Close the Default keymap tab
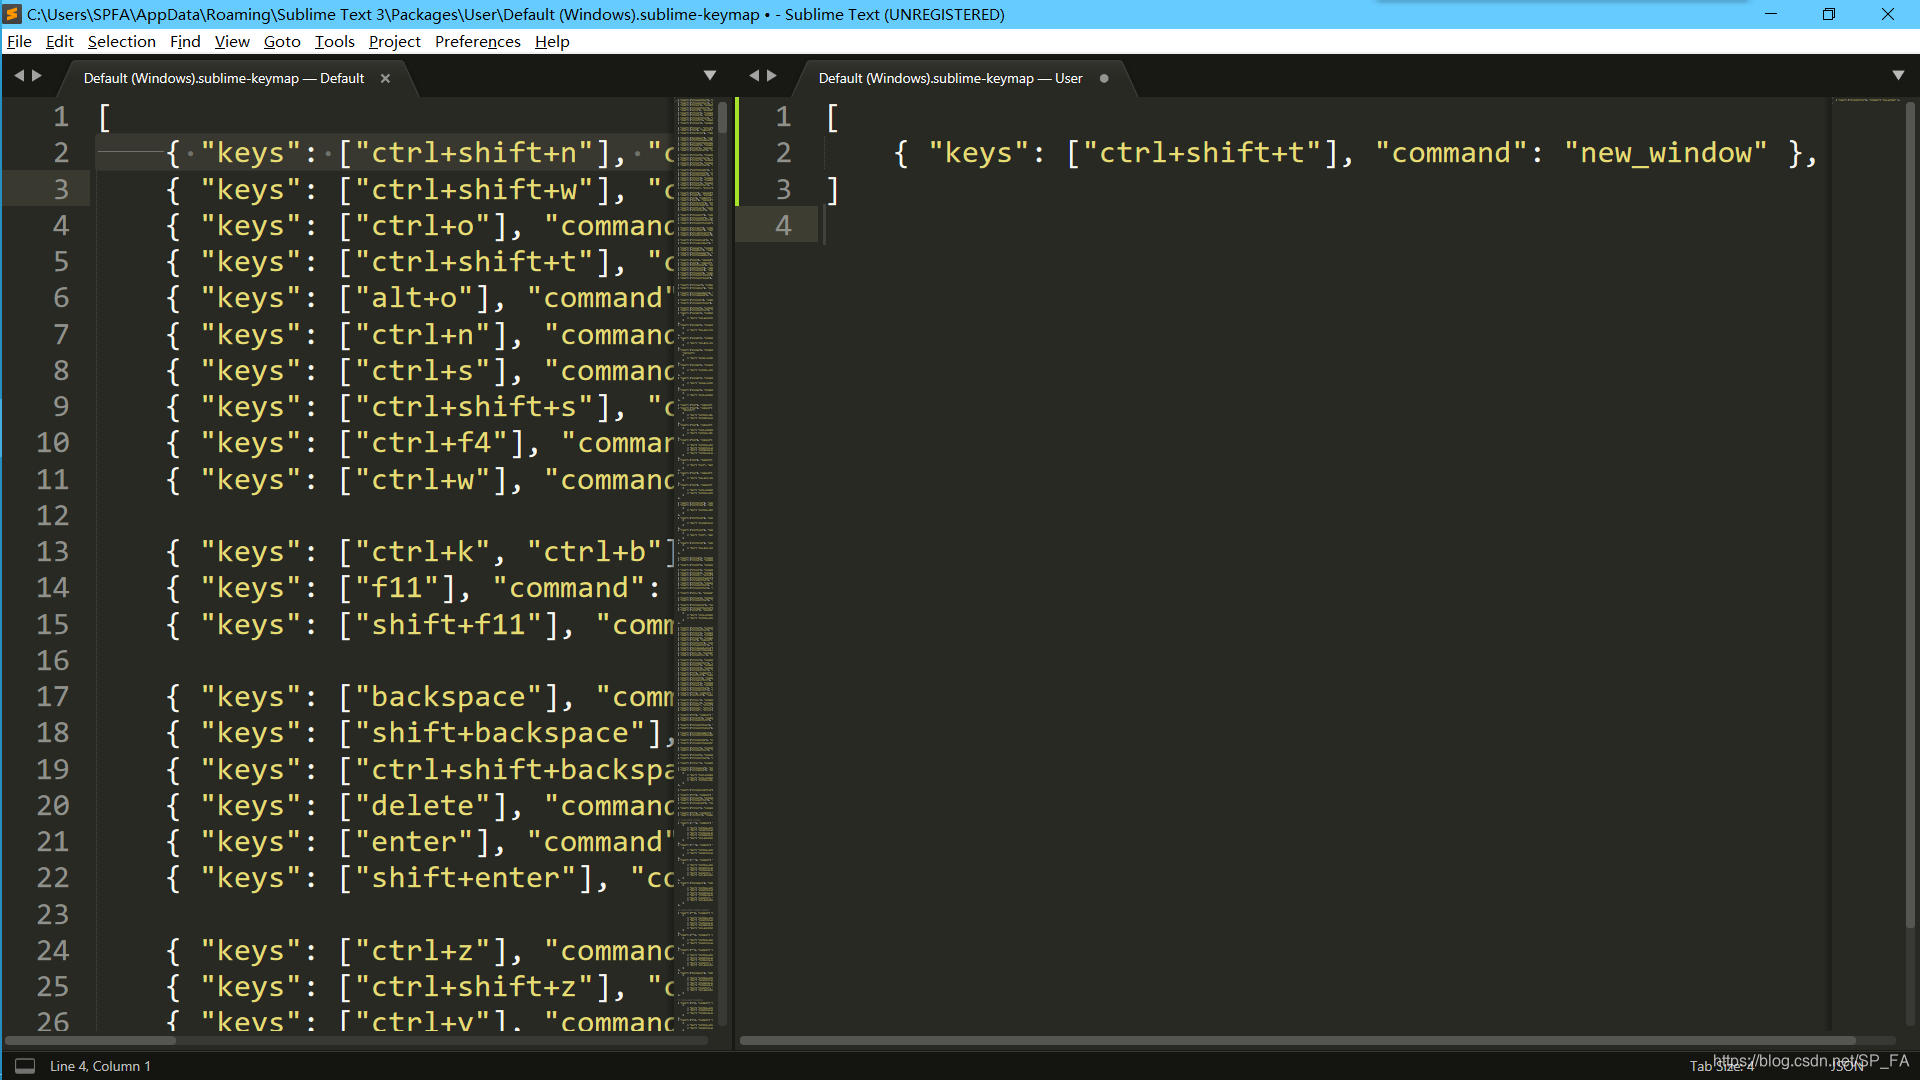Viewport: 1920px width, 1080px height. pyautogui.click(x=385, y=78)
